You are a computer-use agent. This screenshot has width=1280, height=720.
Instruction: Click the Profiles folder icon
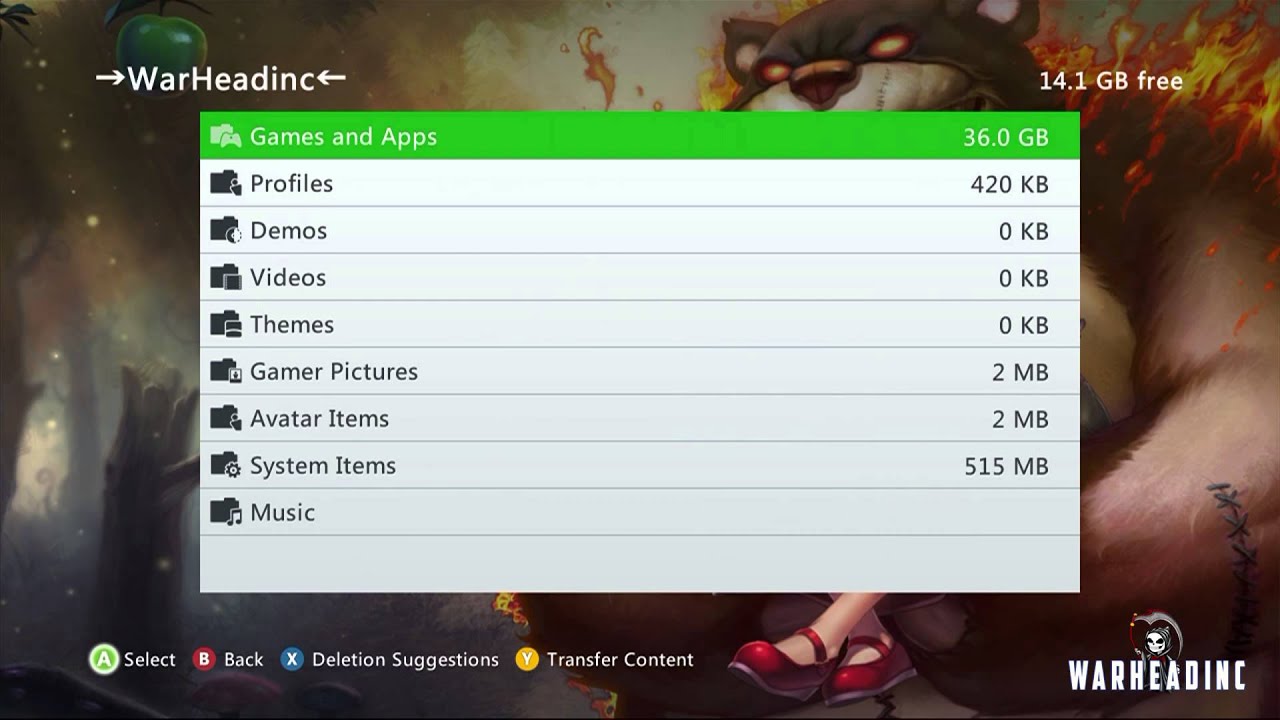(x=226, y=184)
